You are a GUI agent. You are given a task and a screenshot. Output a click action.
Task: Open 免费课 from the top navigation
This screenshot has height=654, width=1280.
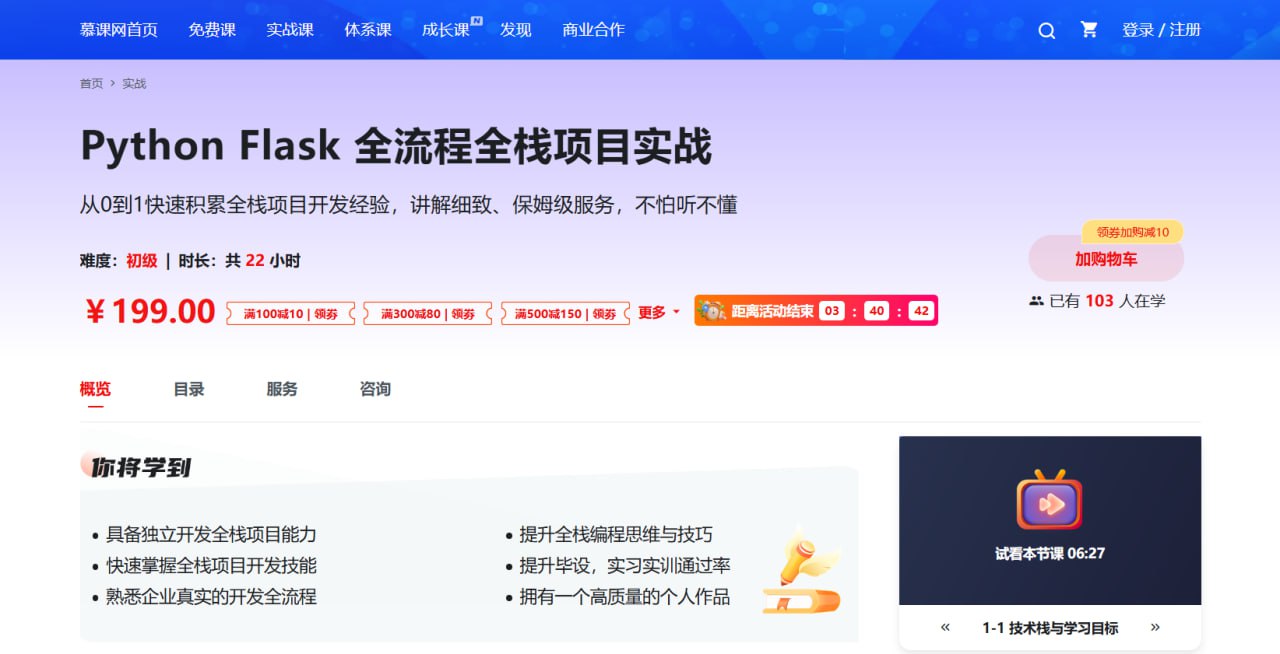(211, 30)
